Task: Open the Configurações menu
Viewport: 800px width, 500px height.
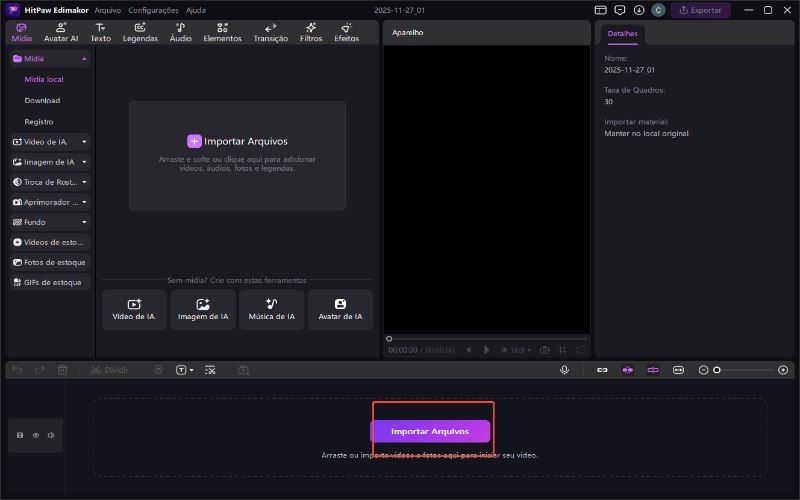Action: pyautogui.click(x=153, y=10)
